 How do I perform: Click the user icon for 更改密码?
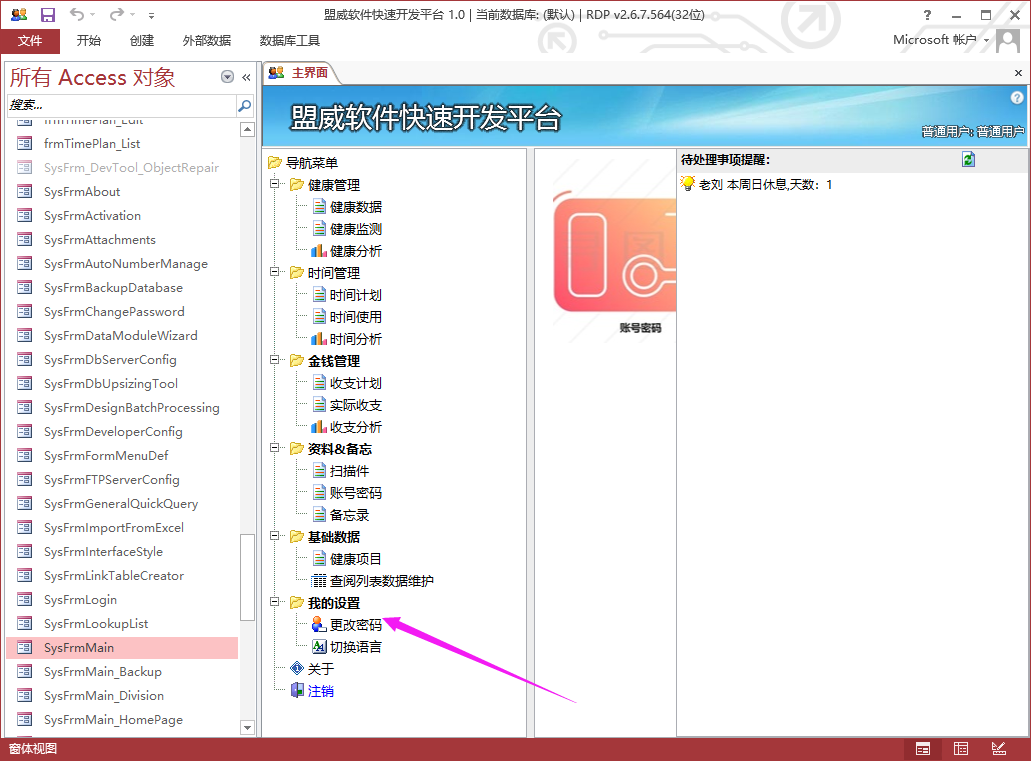tap(319, 624)
